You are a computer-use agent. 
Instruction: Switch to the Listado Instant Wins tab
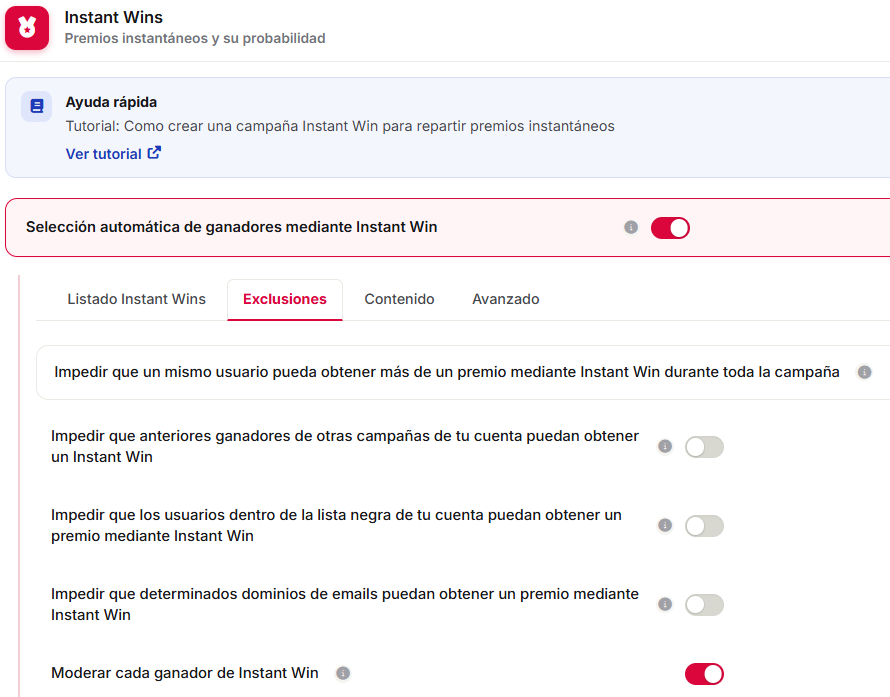pyautogui.click(x=136, y=299)
